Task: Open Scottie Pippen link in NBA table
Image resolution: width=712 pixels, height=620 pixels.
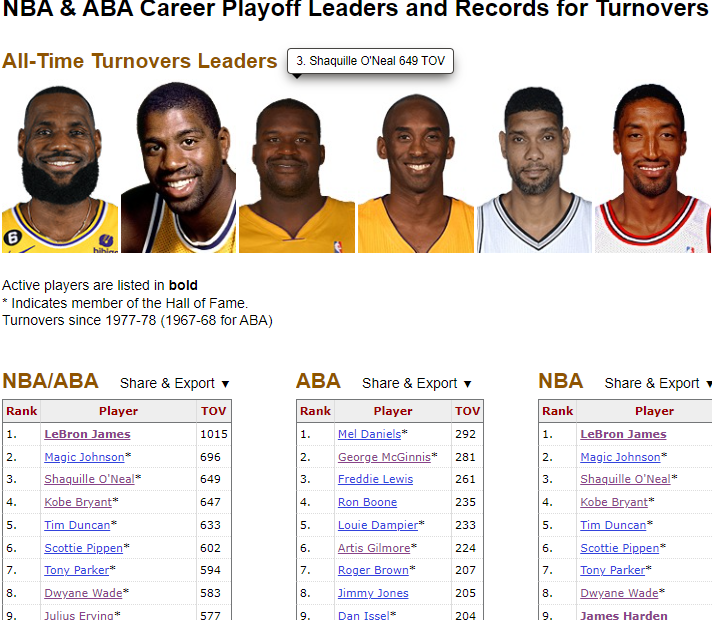Action: pyautogui.click(x=620, y=548)
